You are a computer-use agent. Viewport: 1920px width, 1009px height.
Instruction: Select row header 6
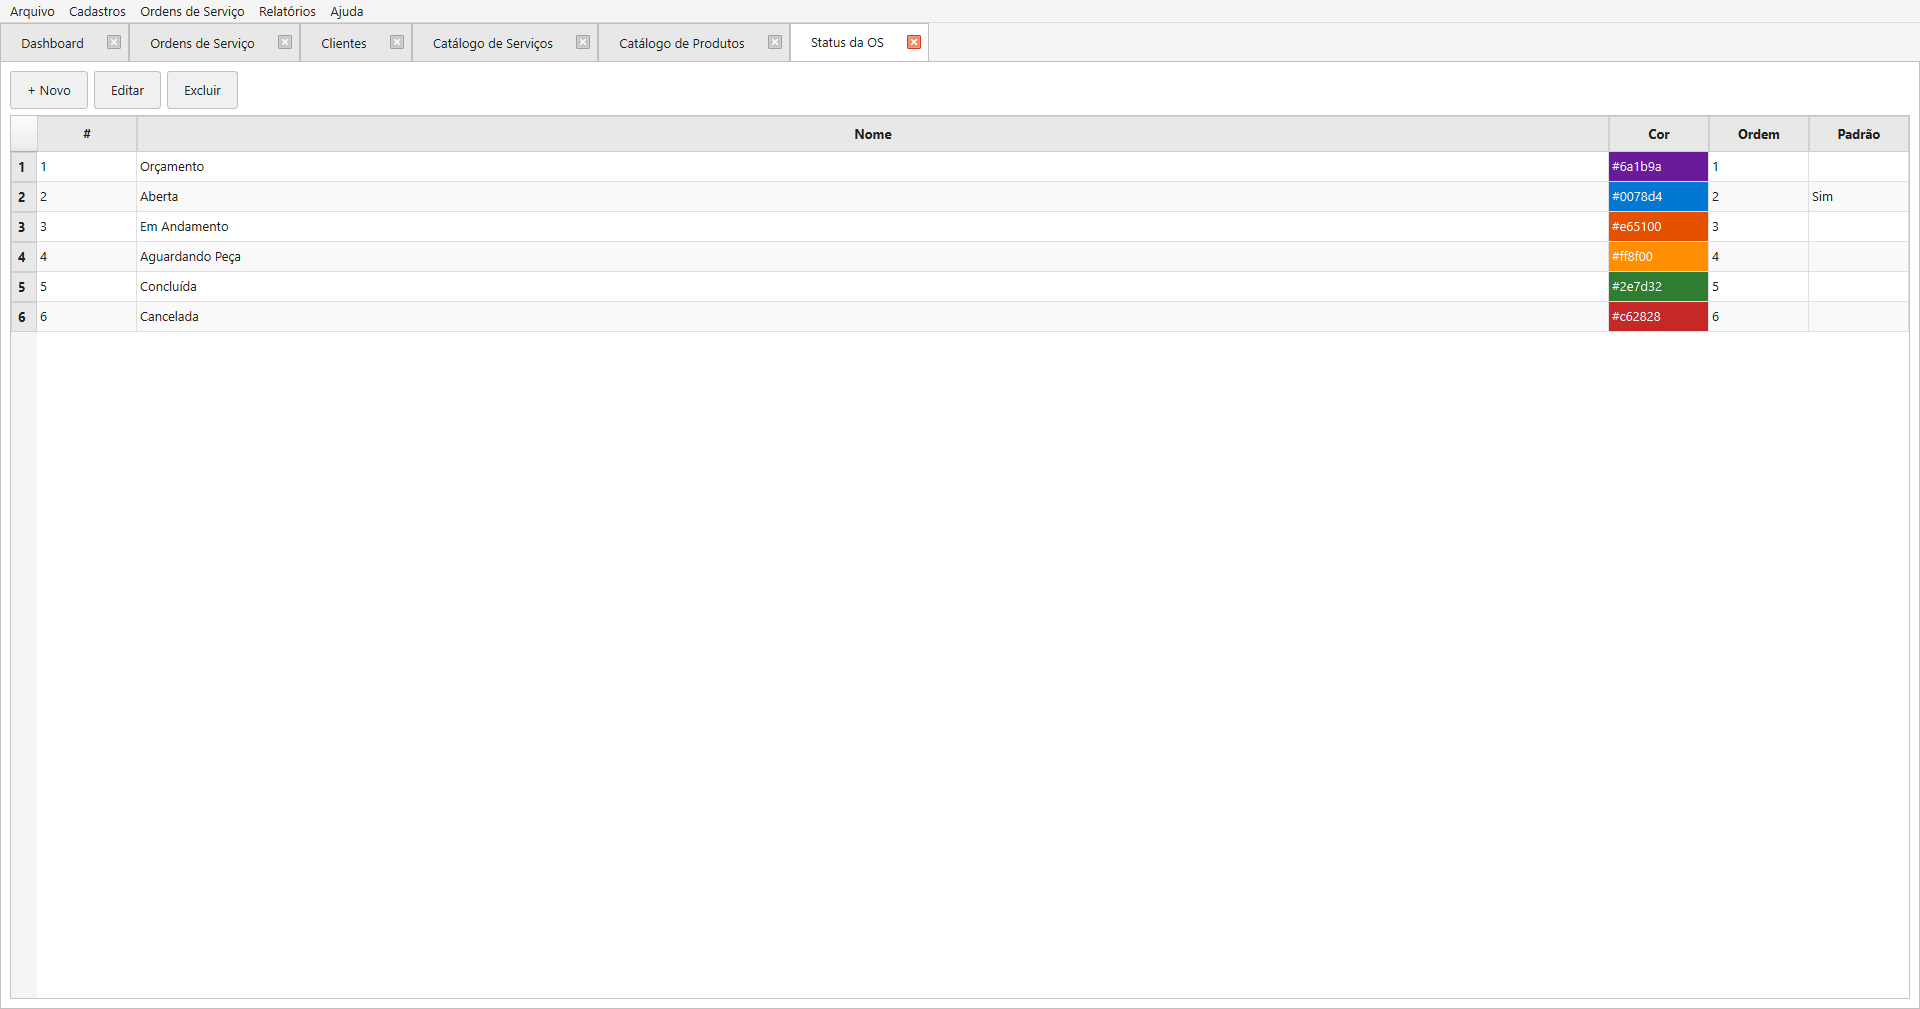point(24,317)
